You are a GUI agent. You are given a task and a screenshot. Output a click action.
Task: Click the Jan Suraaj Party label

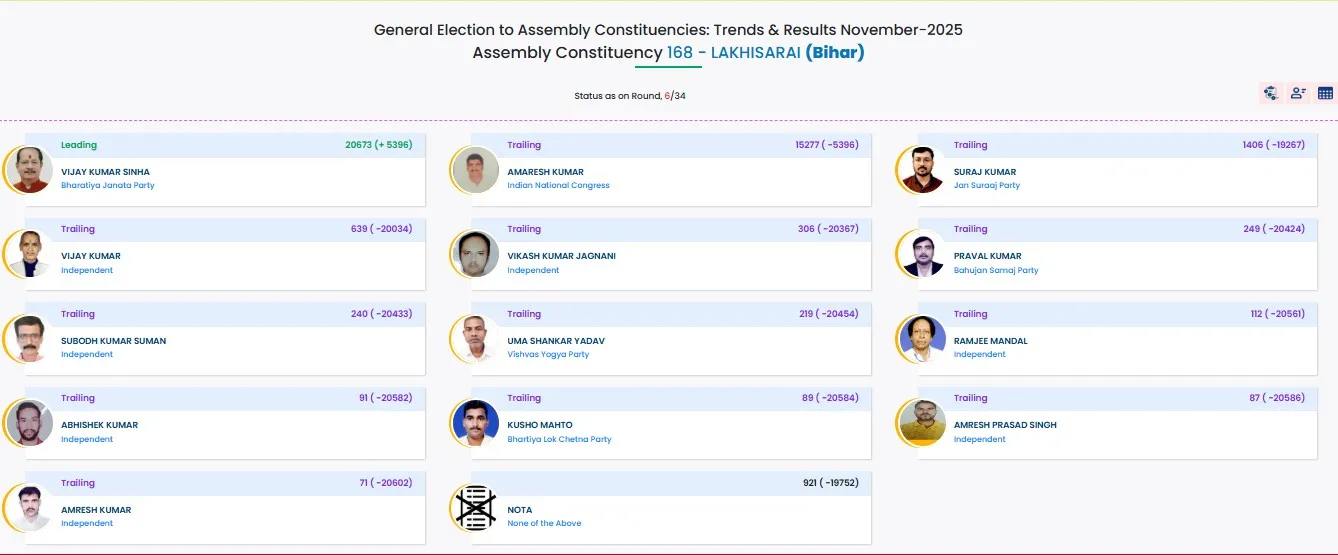pos(987,186)
